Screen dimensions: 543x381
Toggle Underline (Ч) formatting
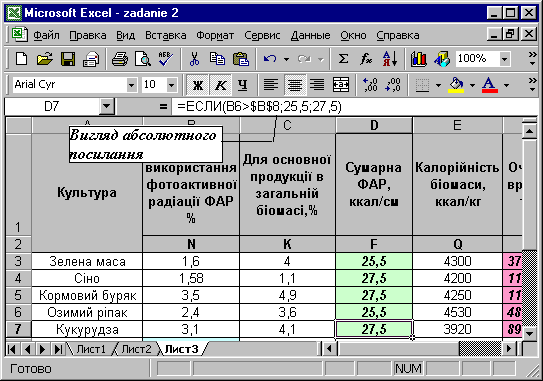coord(243,85)
